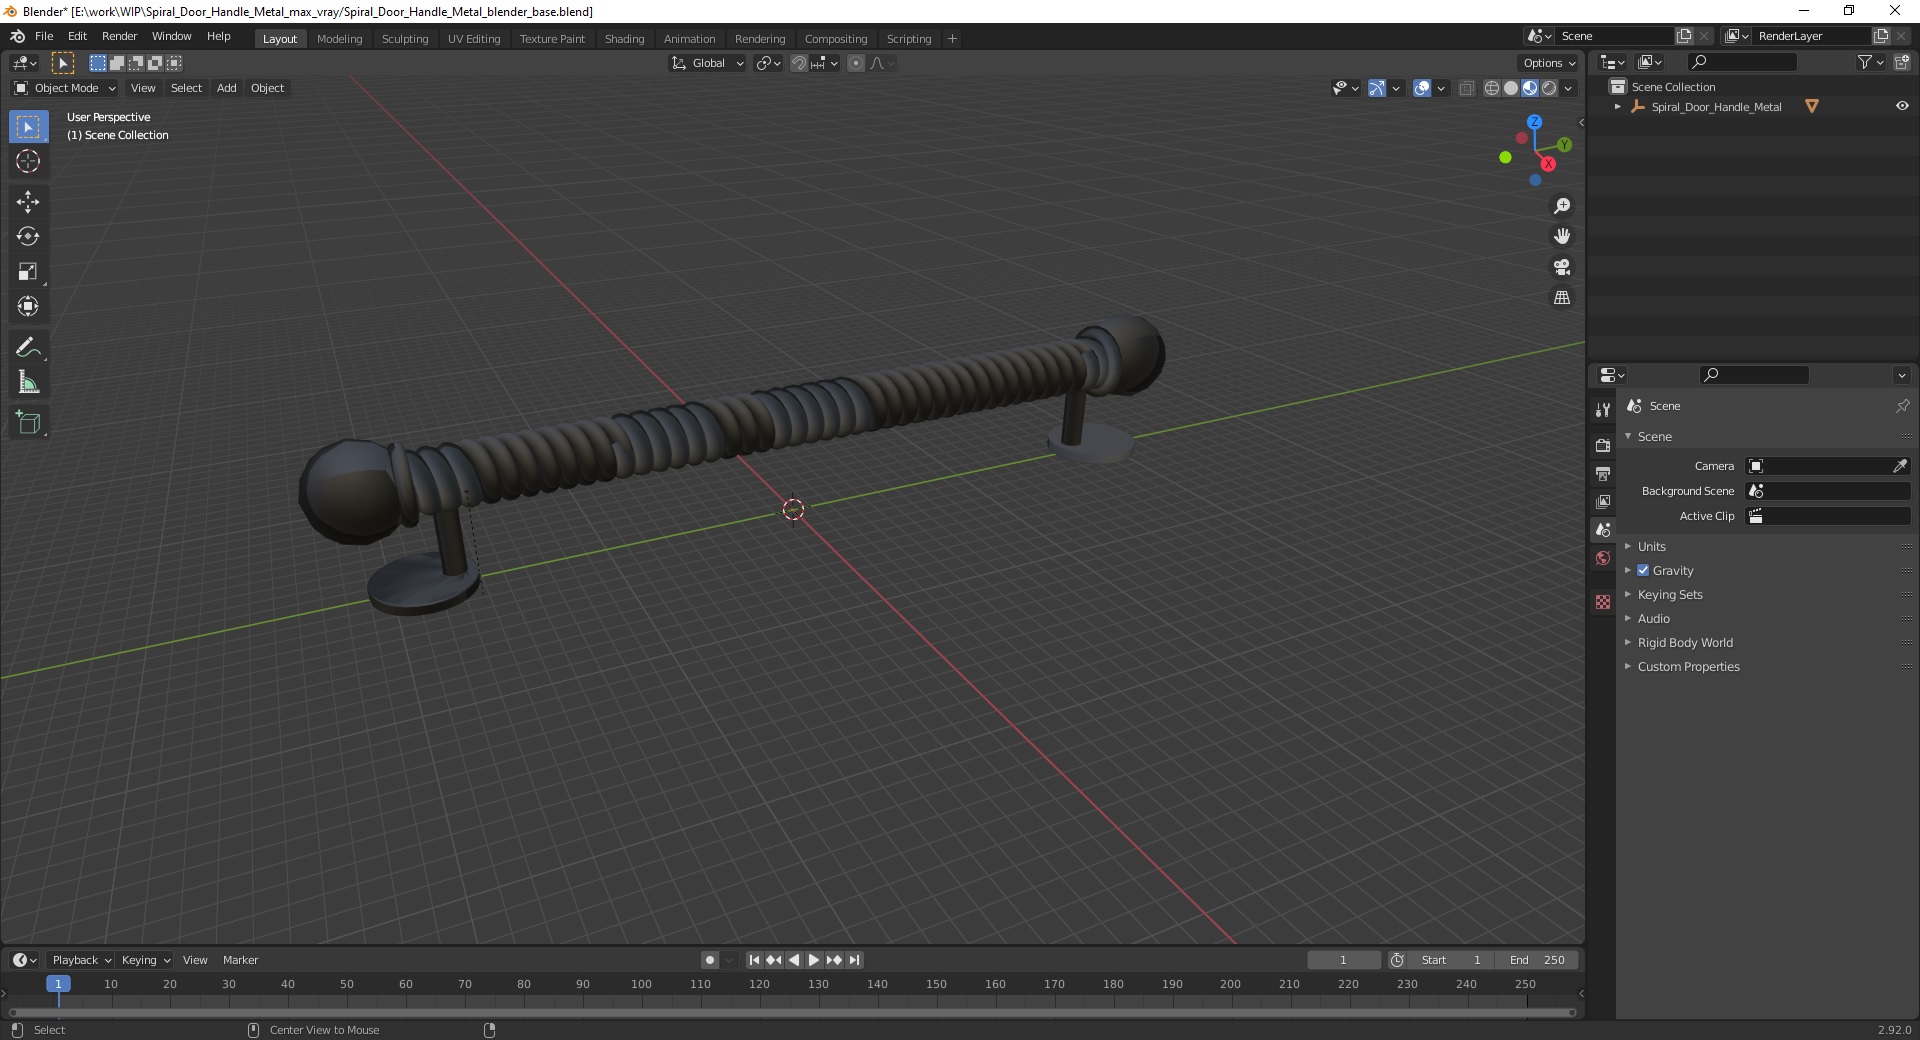The image size is (1920, 1040).
Task: Open the outliner filter funnel
Action: click(1864, 62)
